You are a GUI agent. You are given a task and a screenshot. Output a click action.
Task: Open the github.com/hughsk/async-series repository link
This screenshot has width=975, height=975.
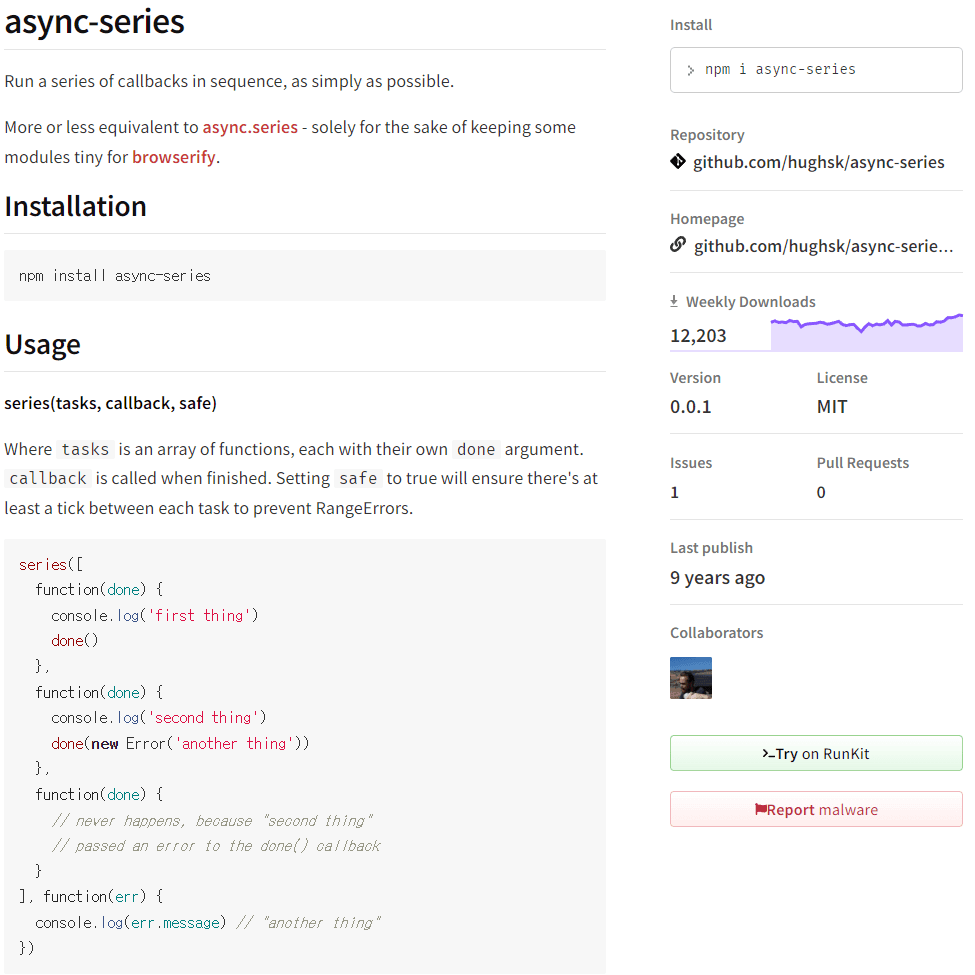coord(818,162)
